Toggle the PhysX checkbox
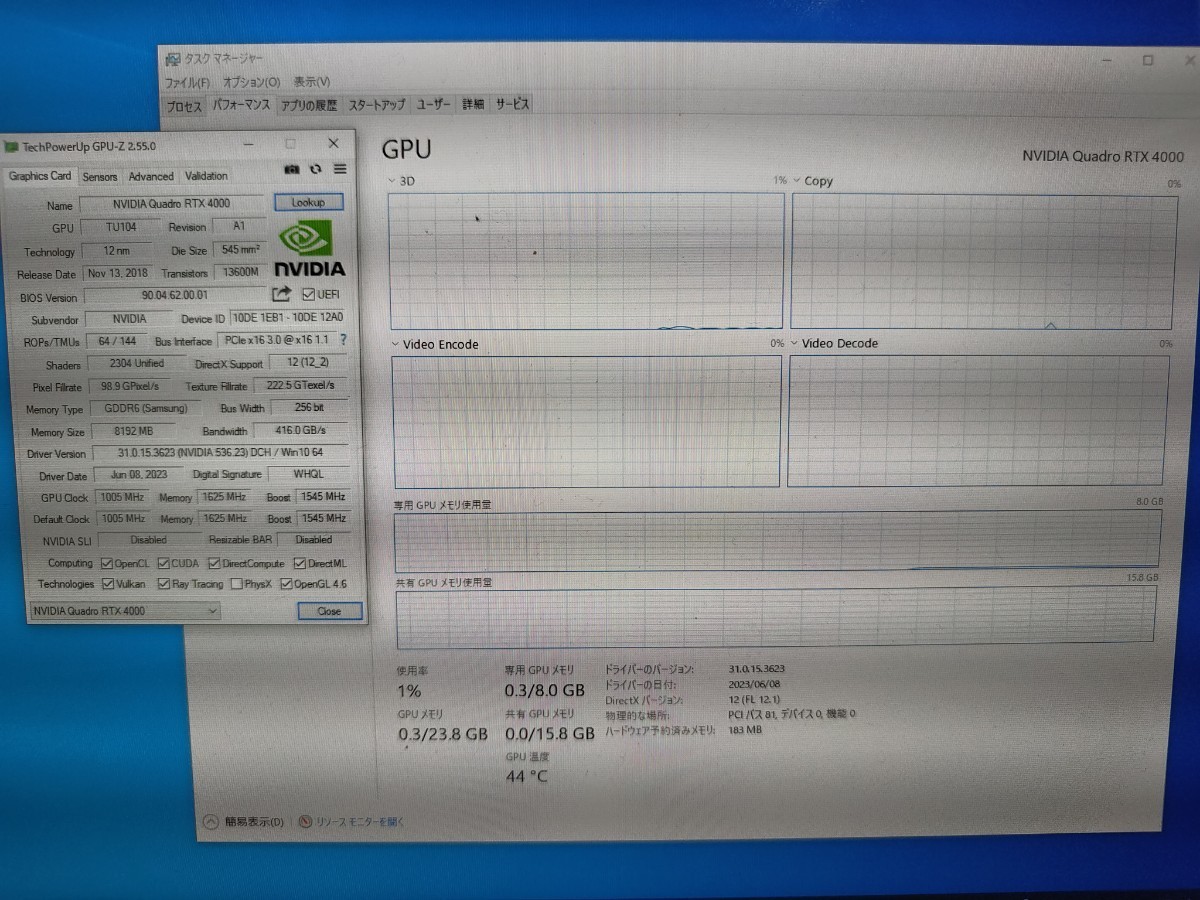This screenshot has height=900, width=1200. point(236,584)
